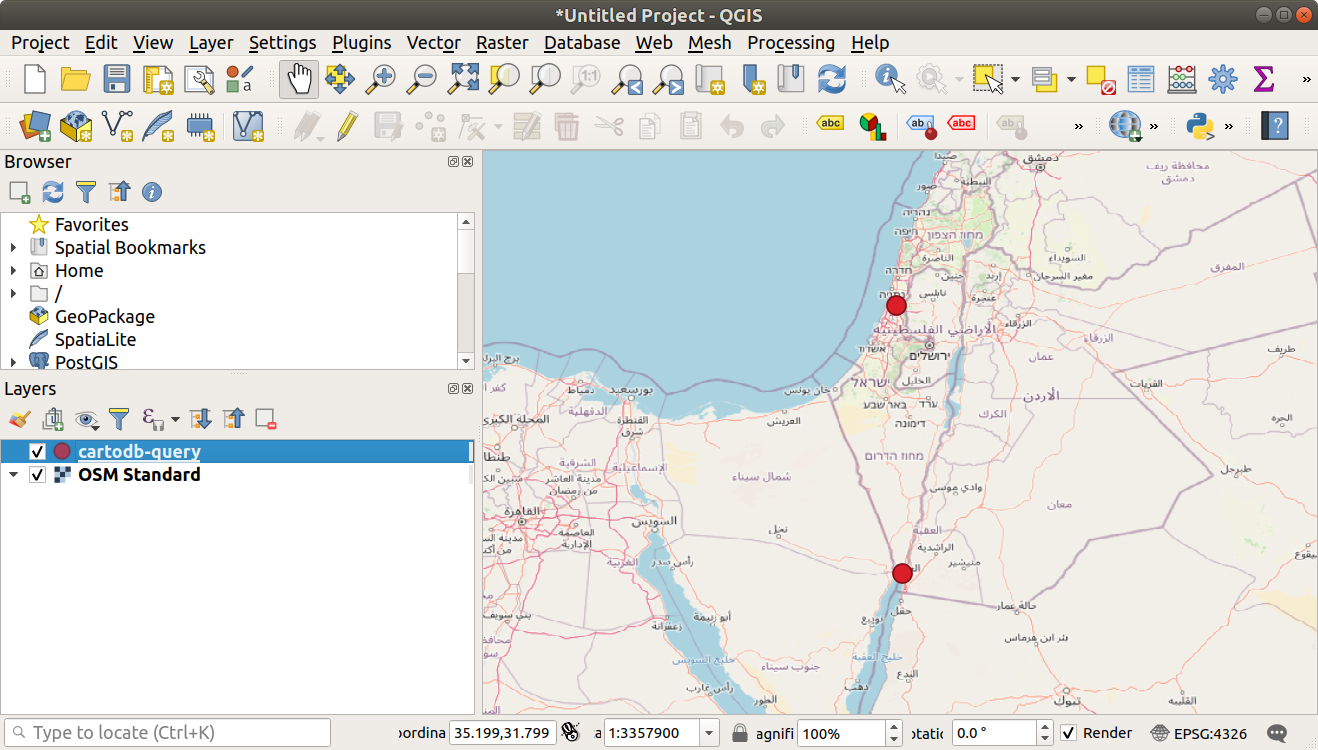This screenshot has width=1318, height=750.
Task: Open the Processing menu
Action: tap(791, 42)
